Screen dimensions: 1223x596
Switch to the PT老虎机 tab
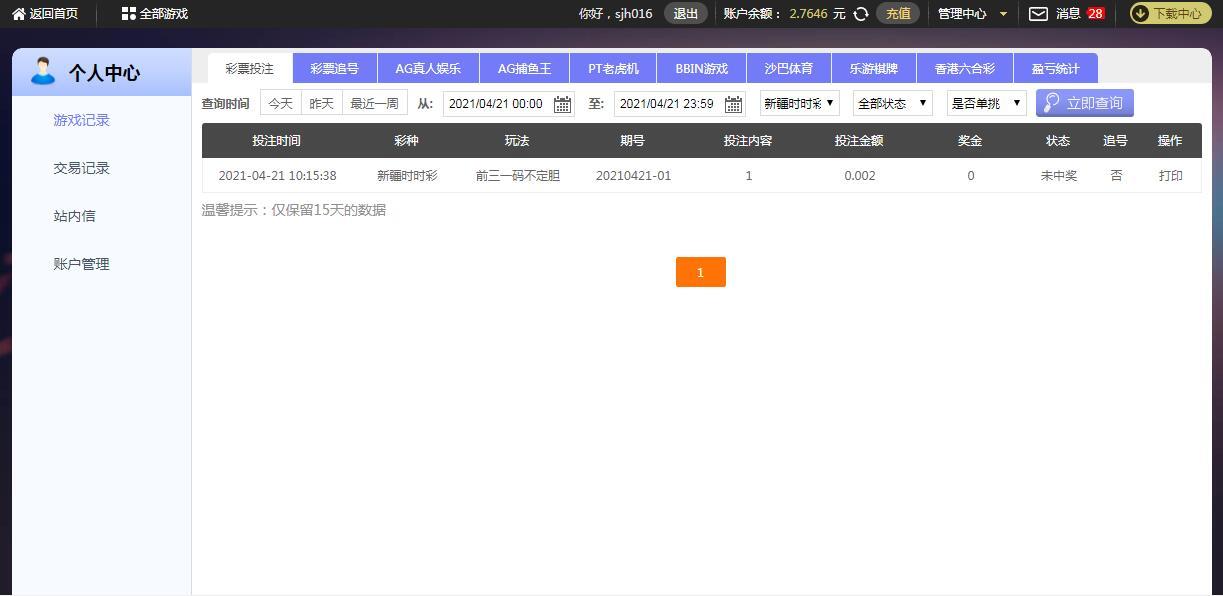point(613,69)
